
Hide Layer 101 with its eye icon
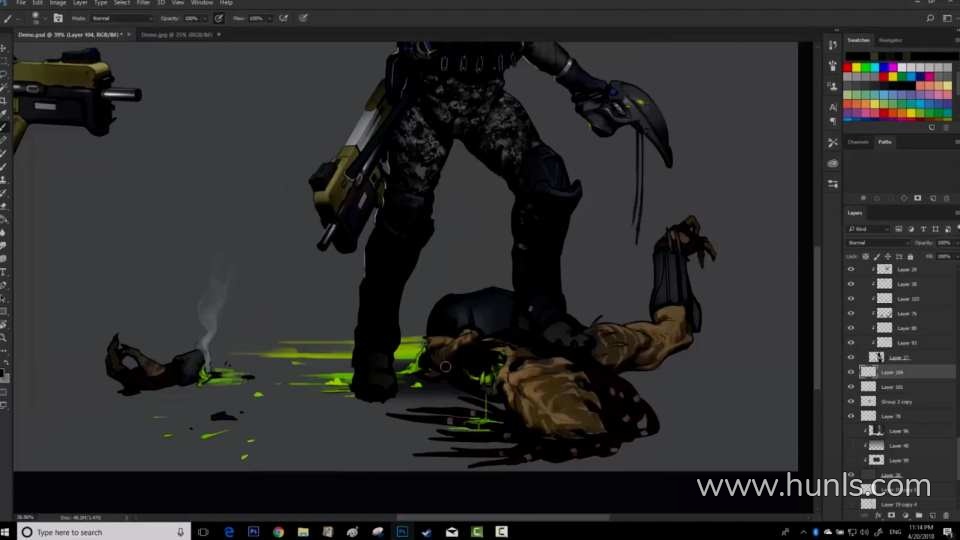[851, 387]
